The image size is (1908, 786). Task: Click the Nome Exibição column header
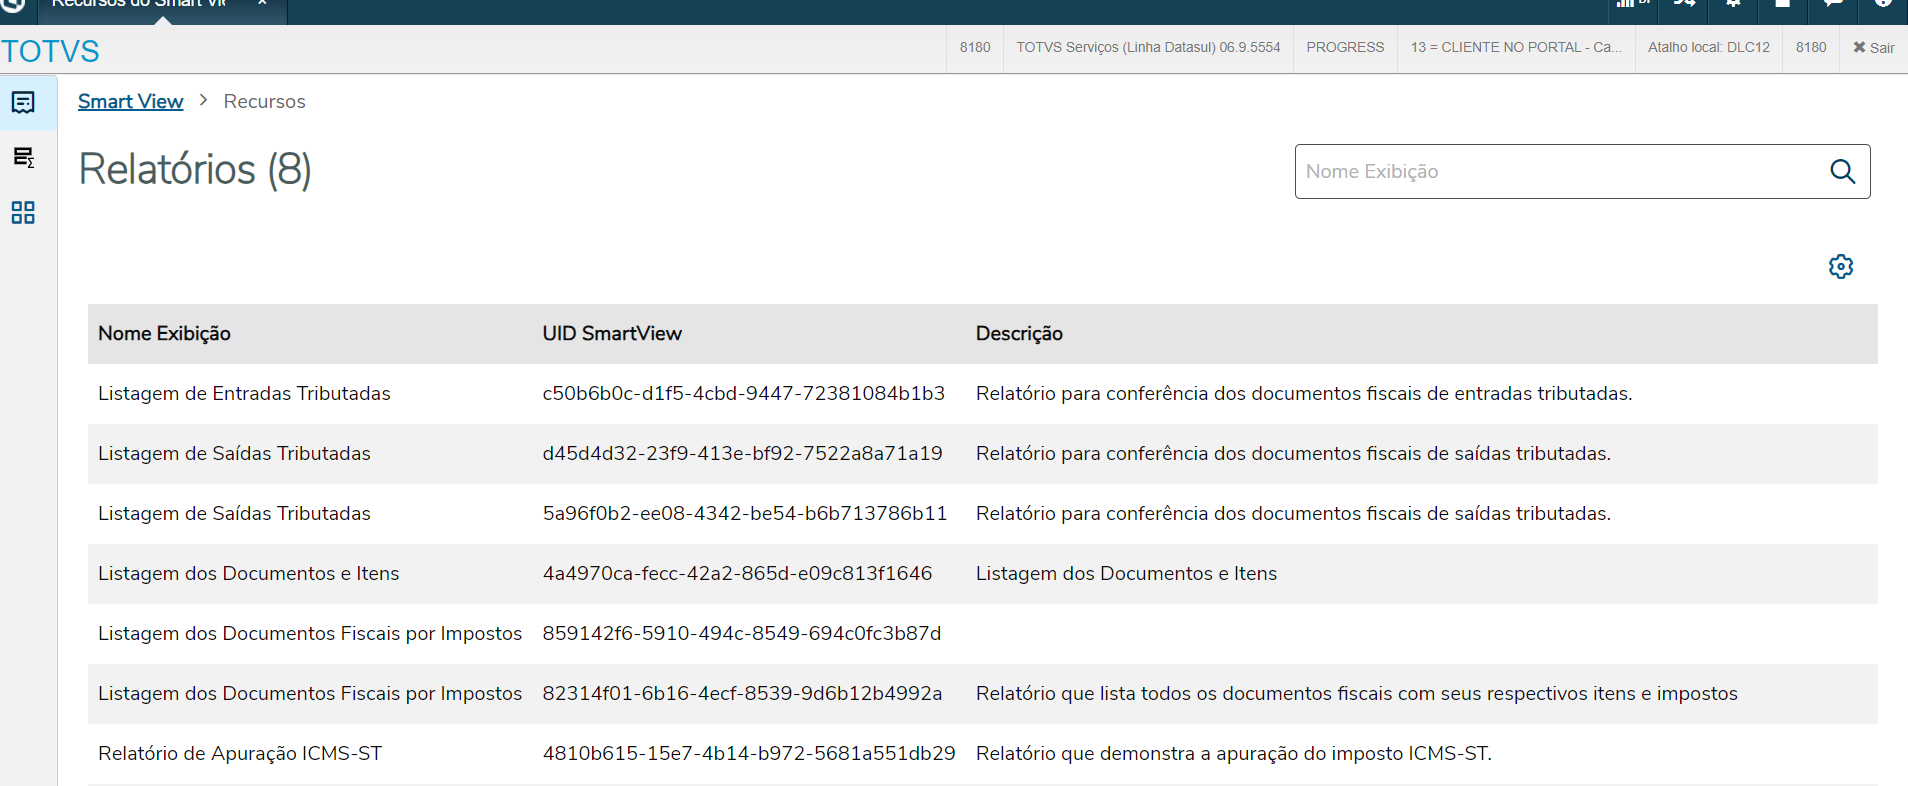pos(164,333)
